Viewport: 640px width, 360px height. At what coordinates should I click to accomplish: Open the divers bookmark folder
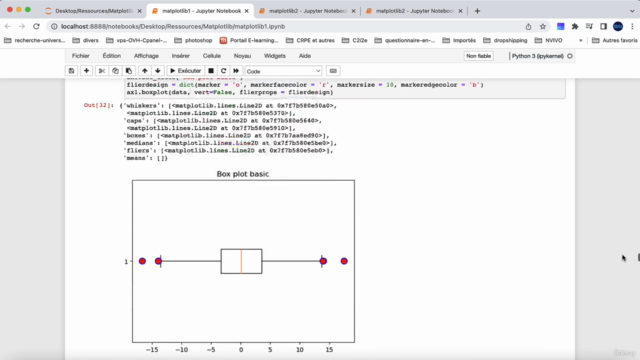point(85,40)
